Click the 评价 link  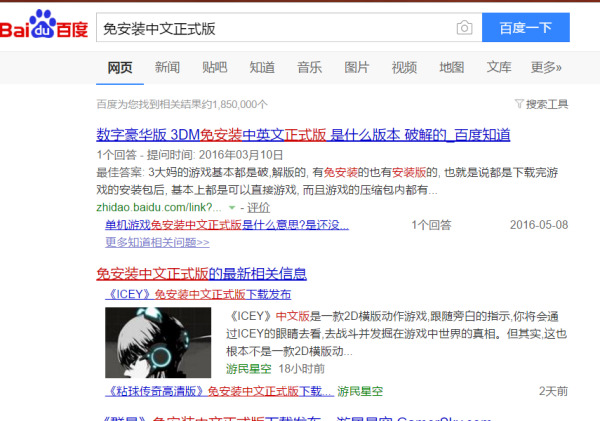point(258,207)
